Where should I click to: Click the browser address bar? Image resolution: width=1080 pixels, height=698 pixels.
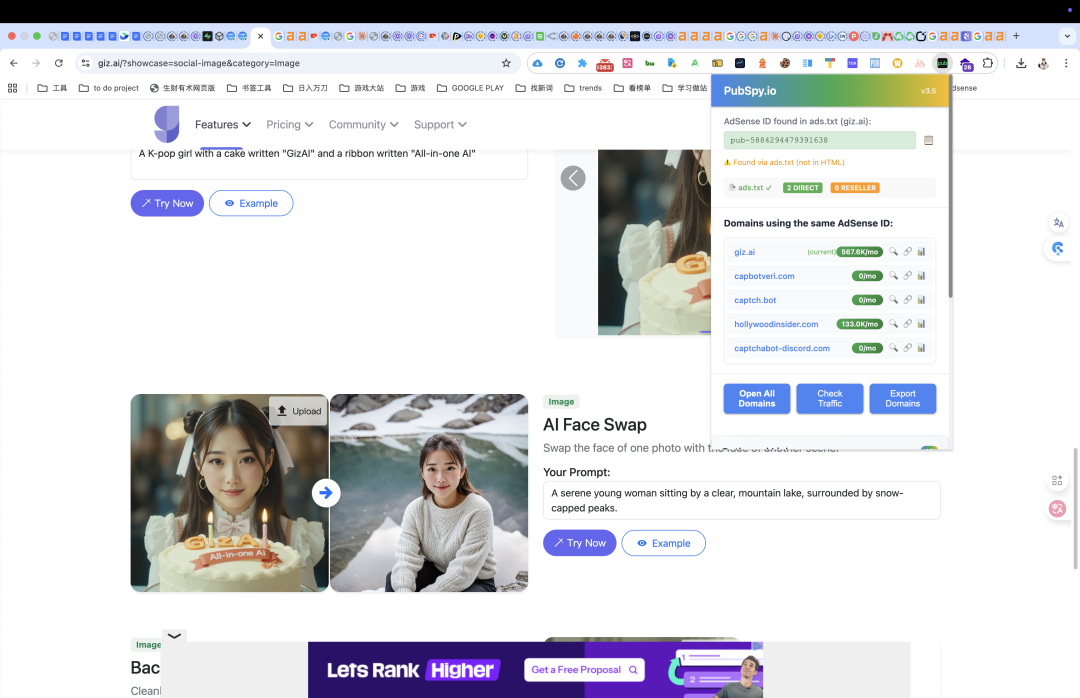(296, 63)
